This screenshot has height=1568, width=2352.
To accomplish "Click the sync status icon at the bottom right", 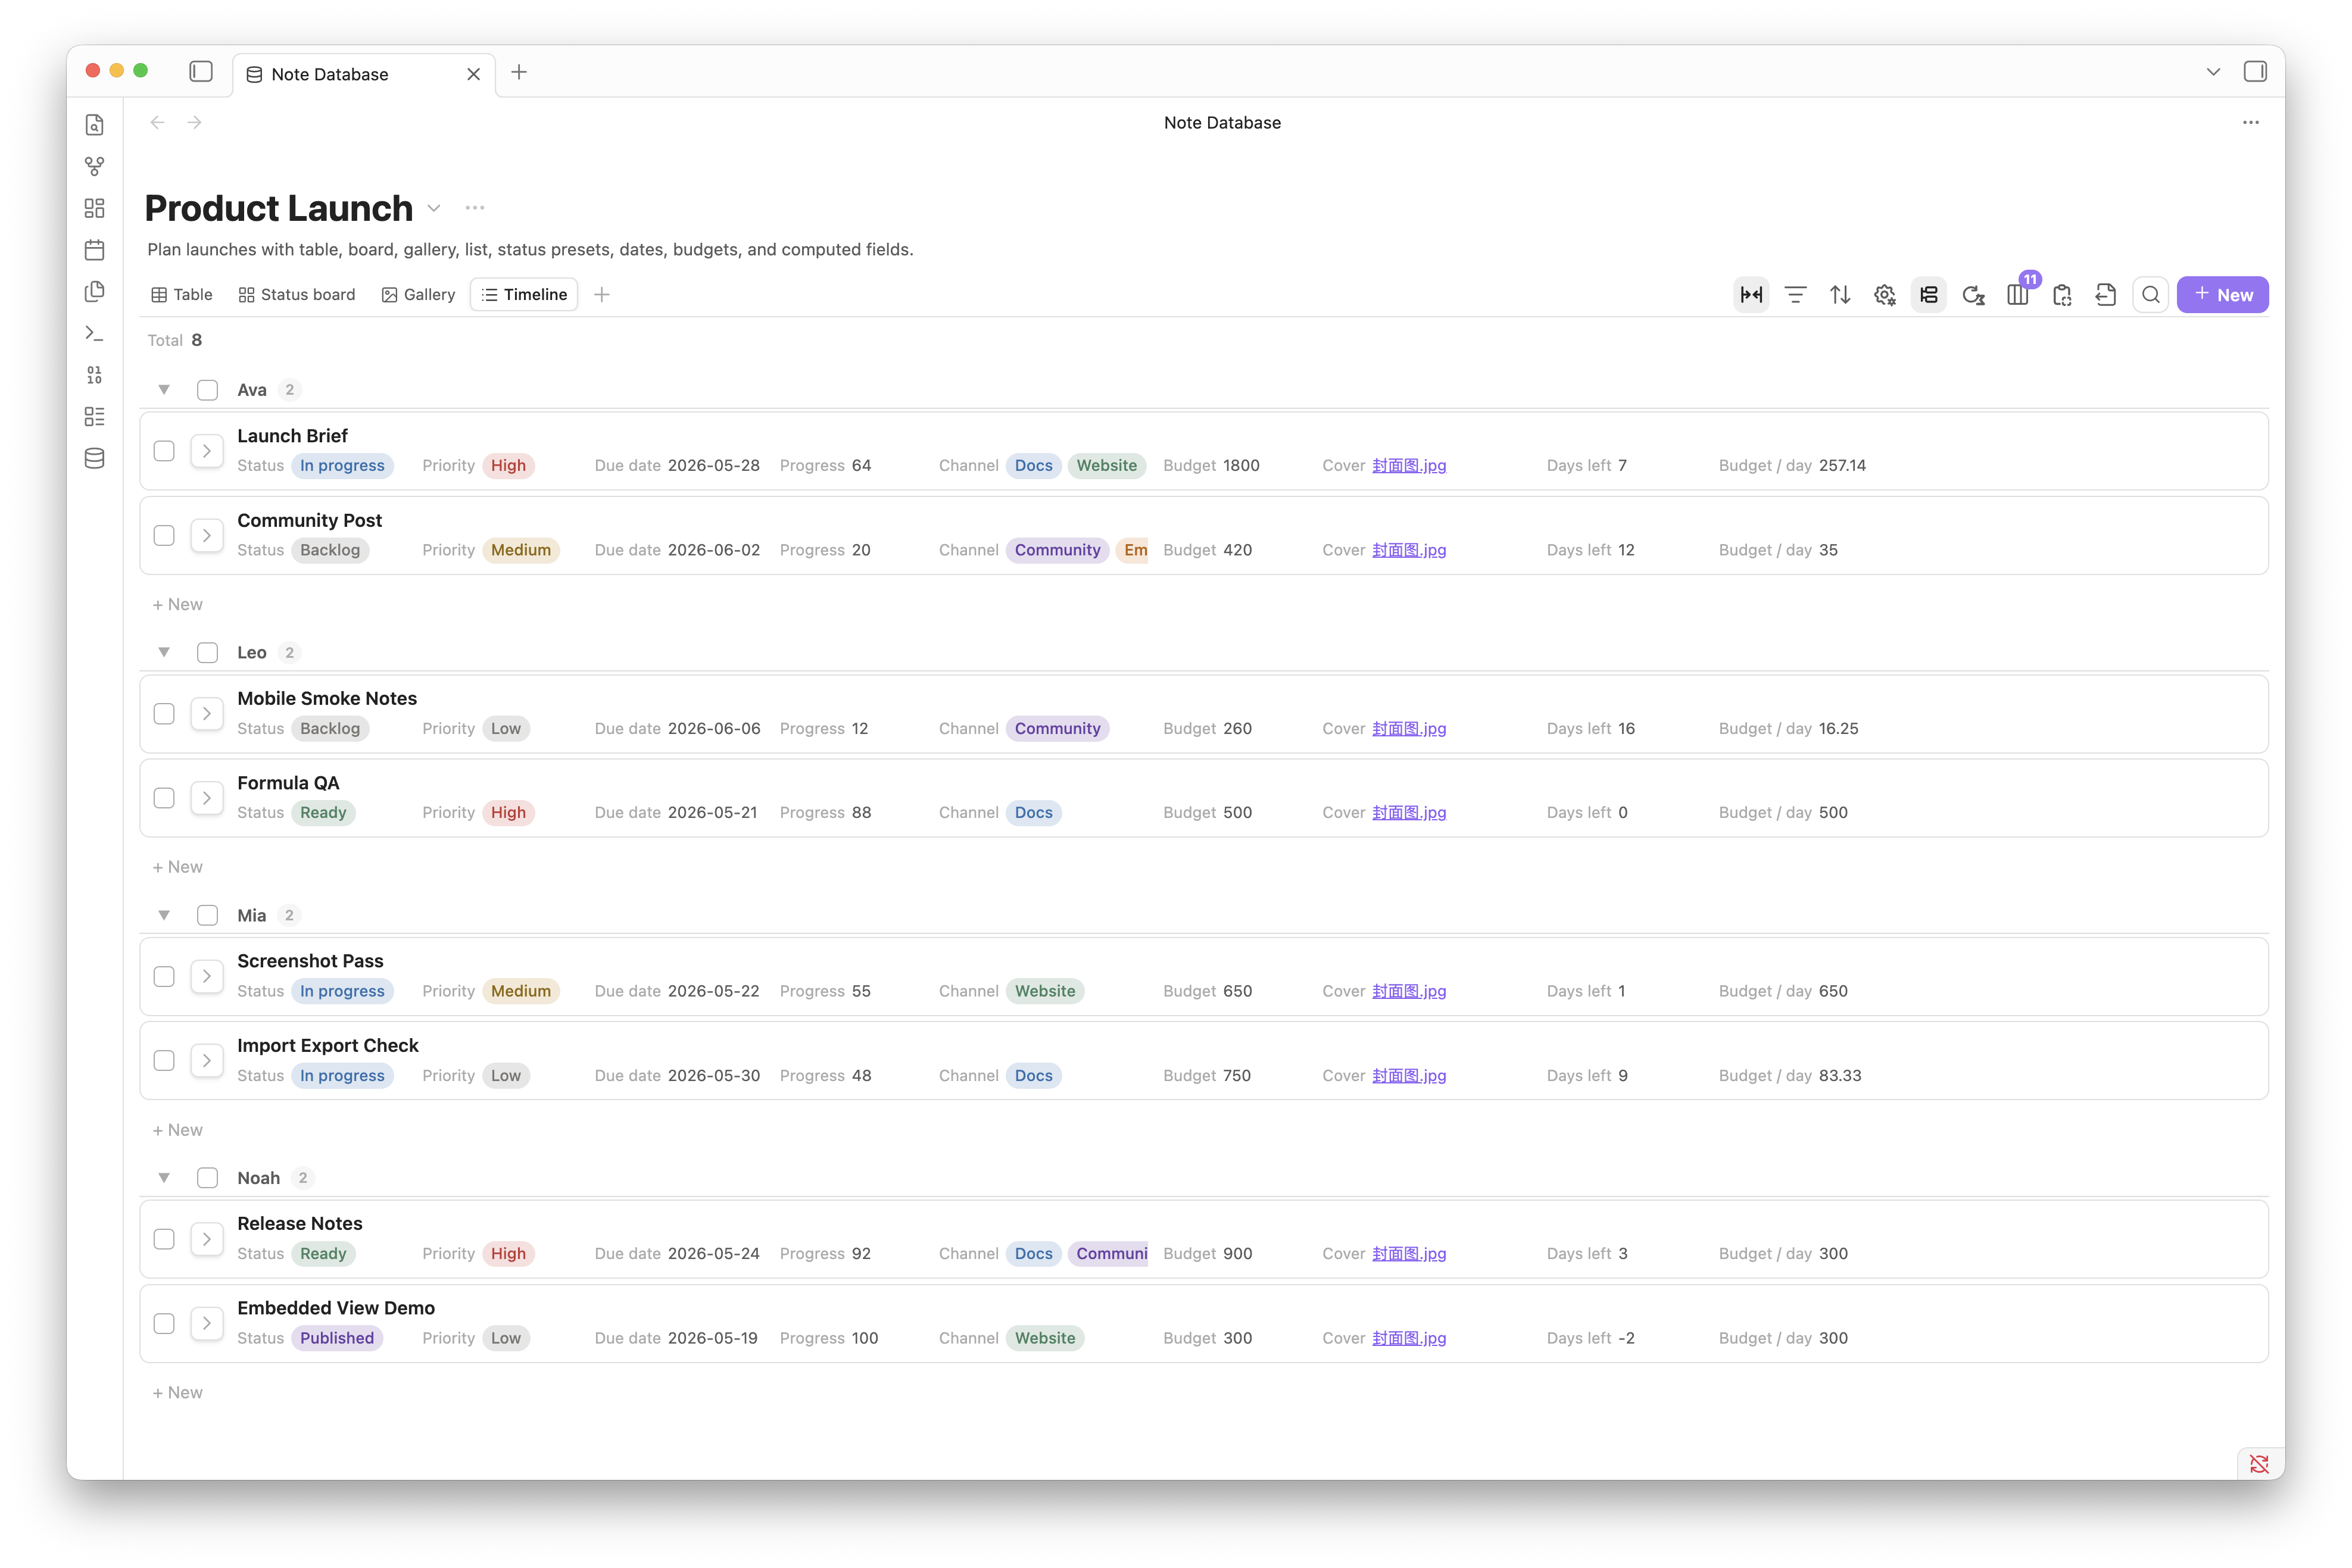I will click(x=2259, y=1464).
